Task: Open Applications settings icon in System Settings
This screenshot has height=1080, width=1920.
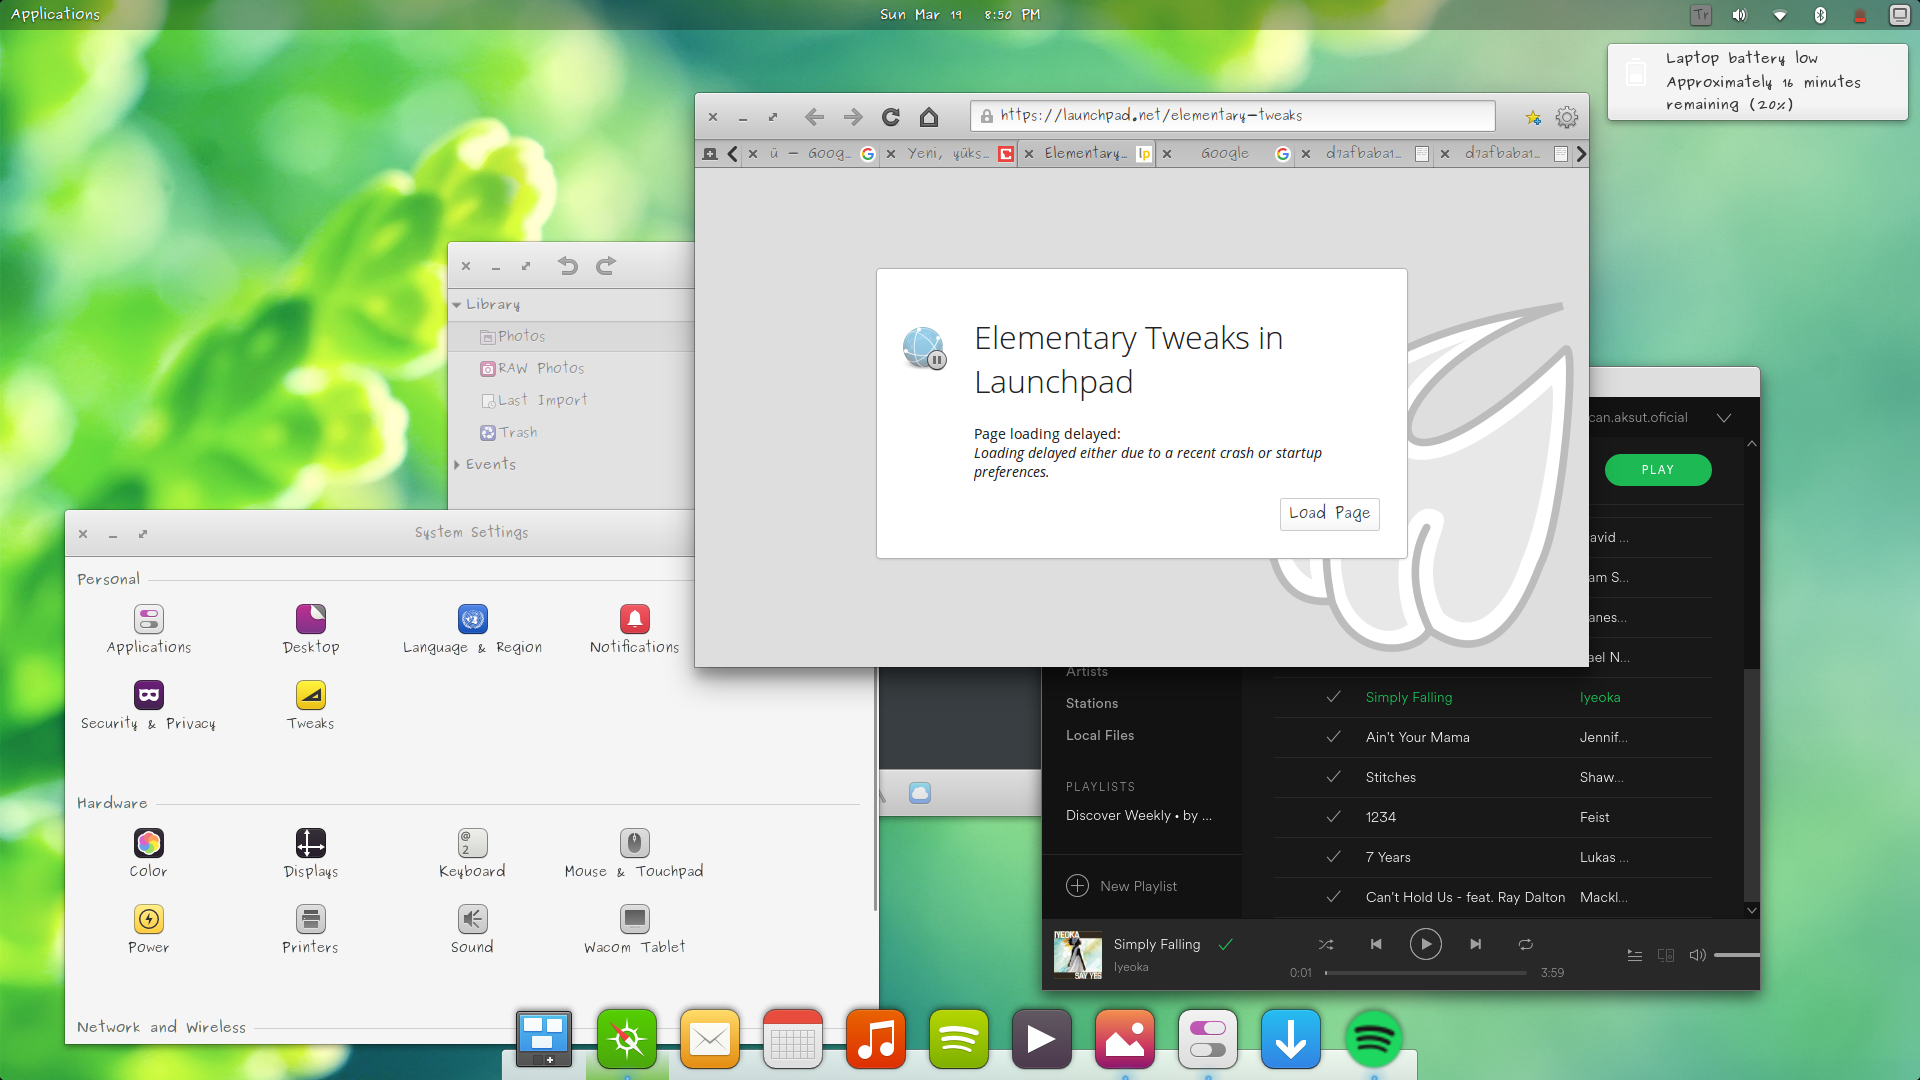Action: click(149, 619)
